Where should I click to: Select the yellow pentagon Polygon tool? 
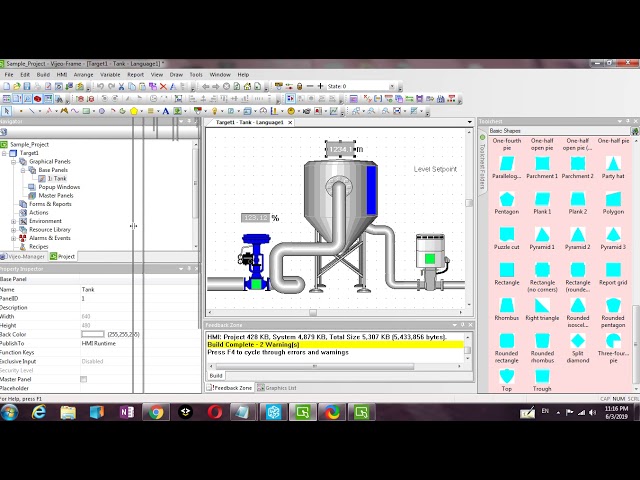(134, 111)
